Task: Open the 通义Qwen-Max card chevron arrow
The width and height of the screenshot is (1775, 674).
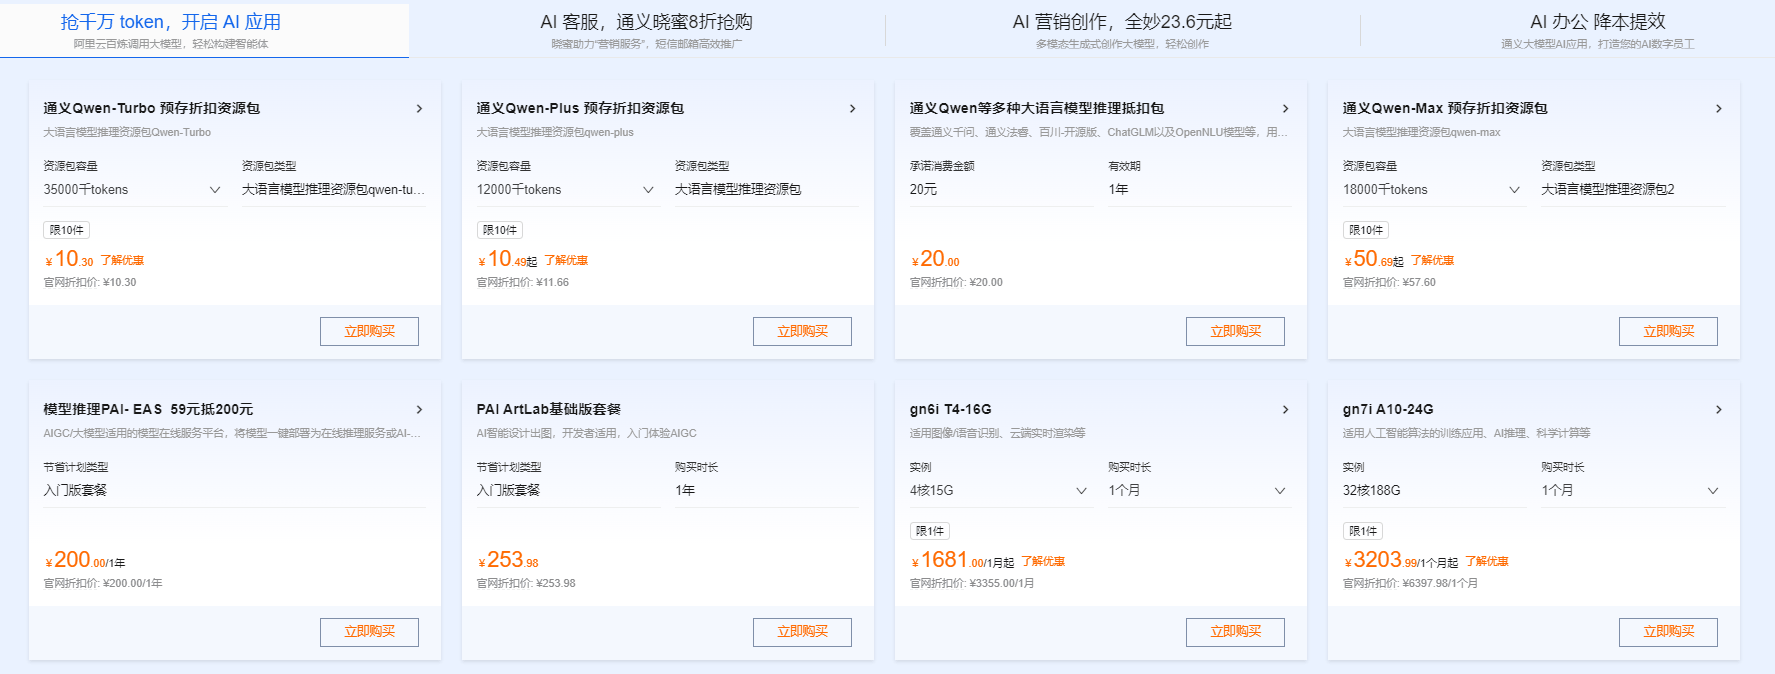Action: pyautogui.click(x=1718, y=109)
